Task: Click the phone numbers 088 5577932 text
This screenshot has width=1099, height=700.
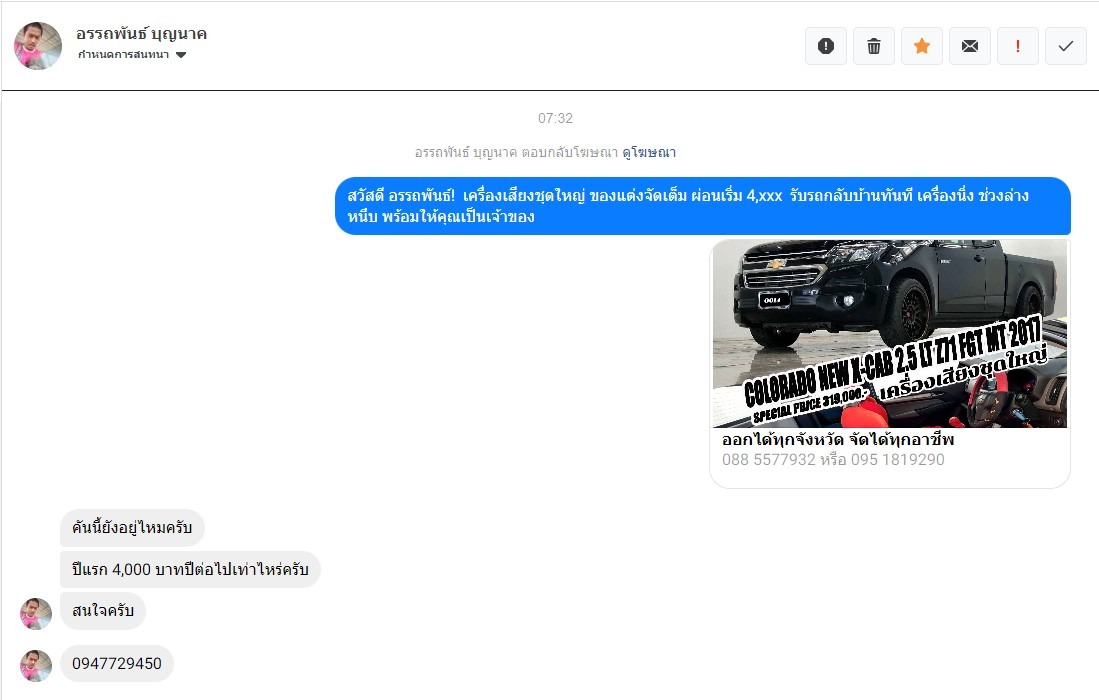Action: 833,460
